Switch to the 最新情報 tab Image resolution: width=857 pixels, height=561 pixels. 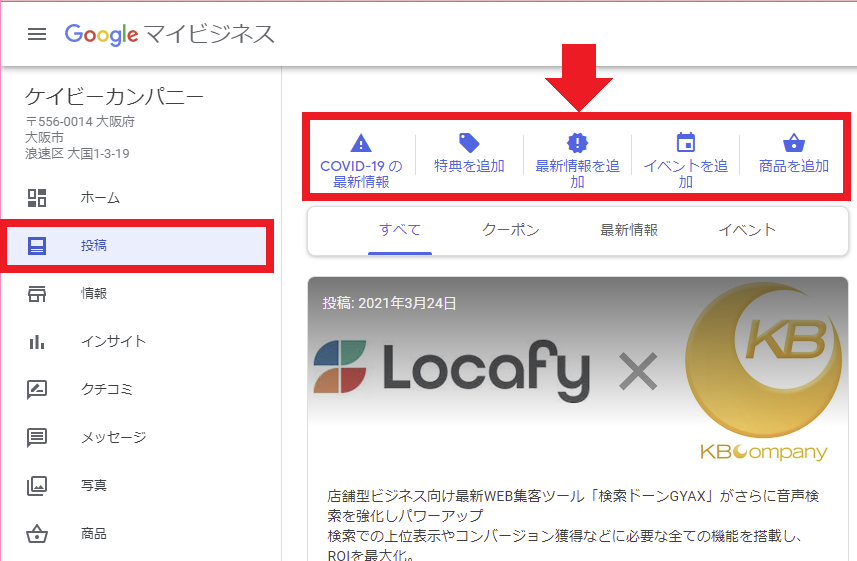pos(629,230)
